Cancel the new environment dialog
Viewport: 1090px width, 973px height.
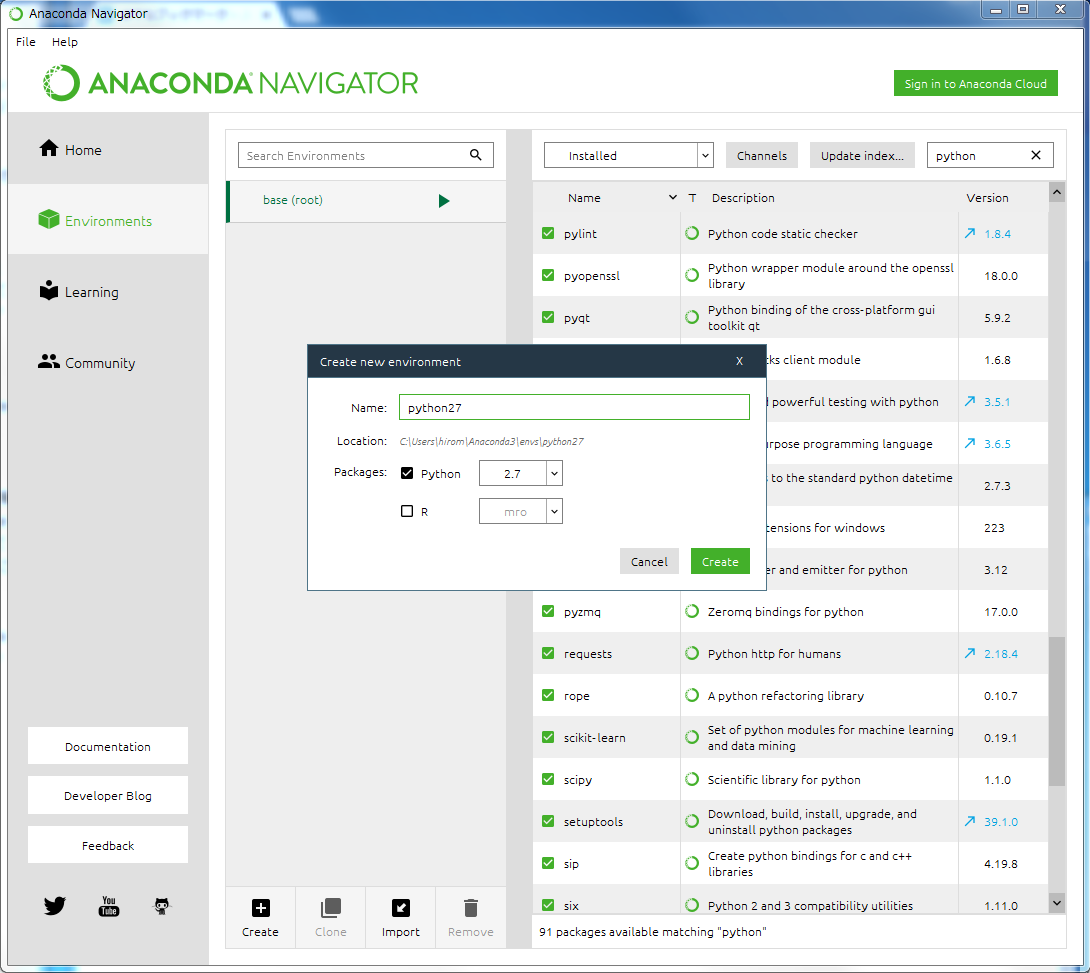(649, 562)
